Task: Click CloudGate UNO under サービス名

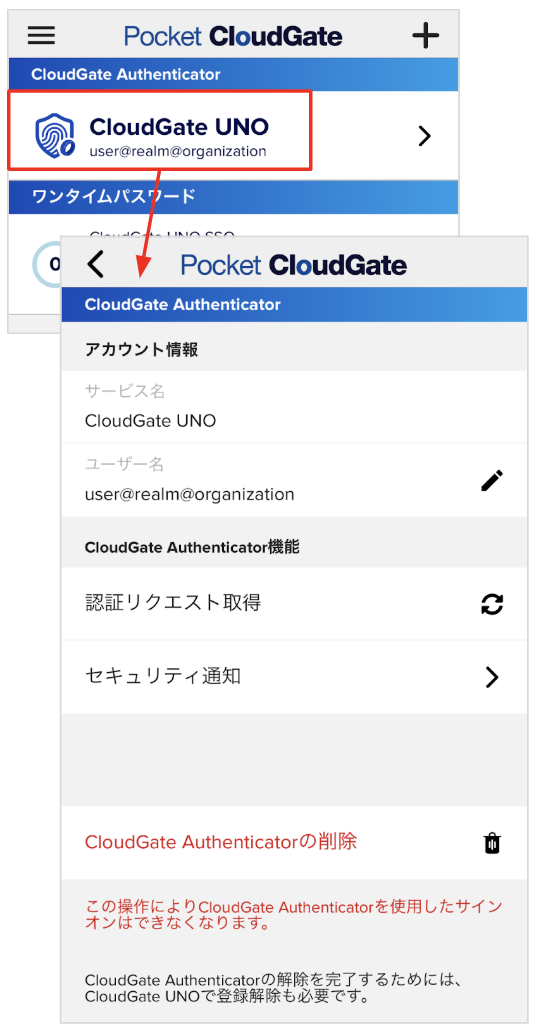Action: point(150,421)
